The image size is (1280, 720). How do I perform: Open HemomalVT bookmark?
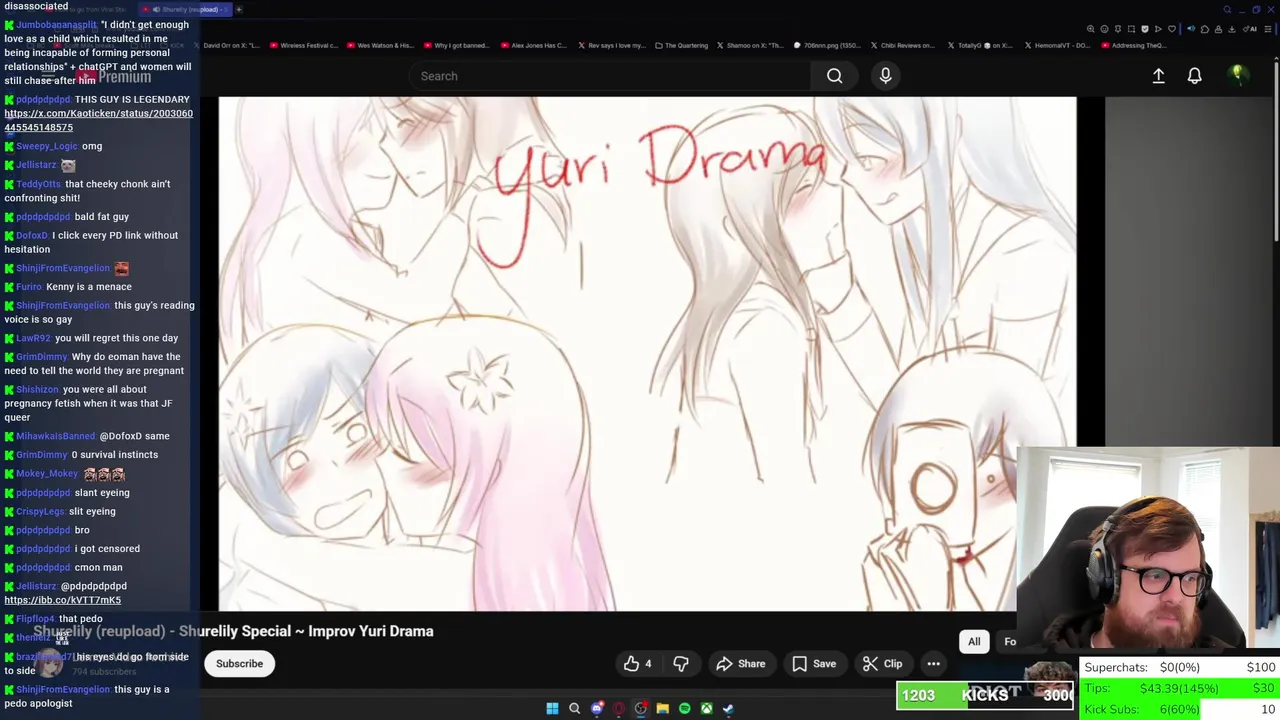[x=1056, y=45]
